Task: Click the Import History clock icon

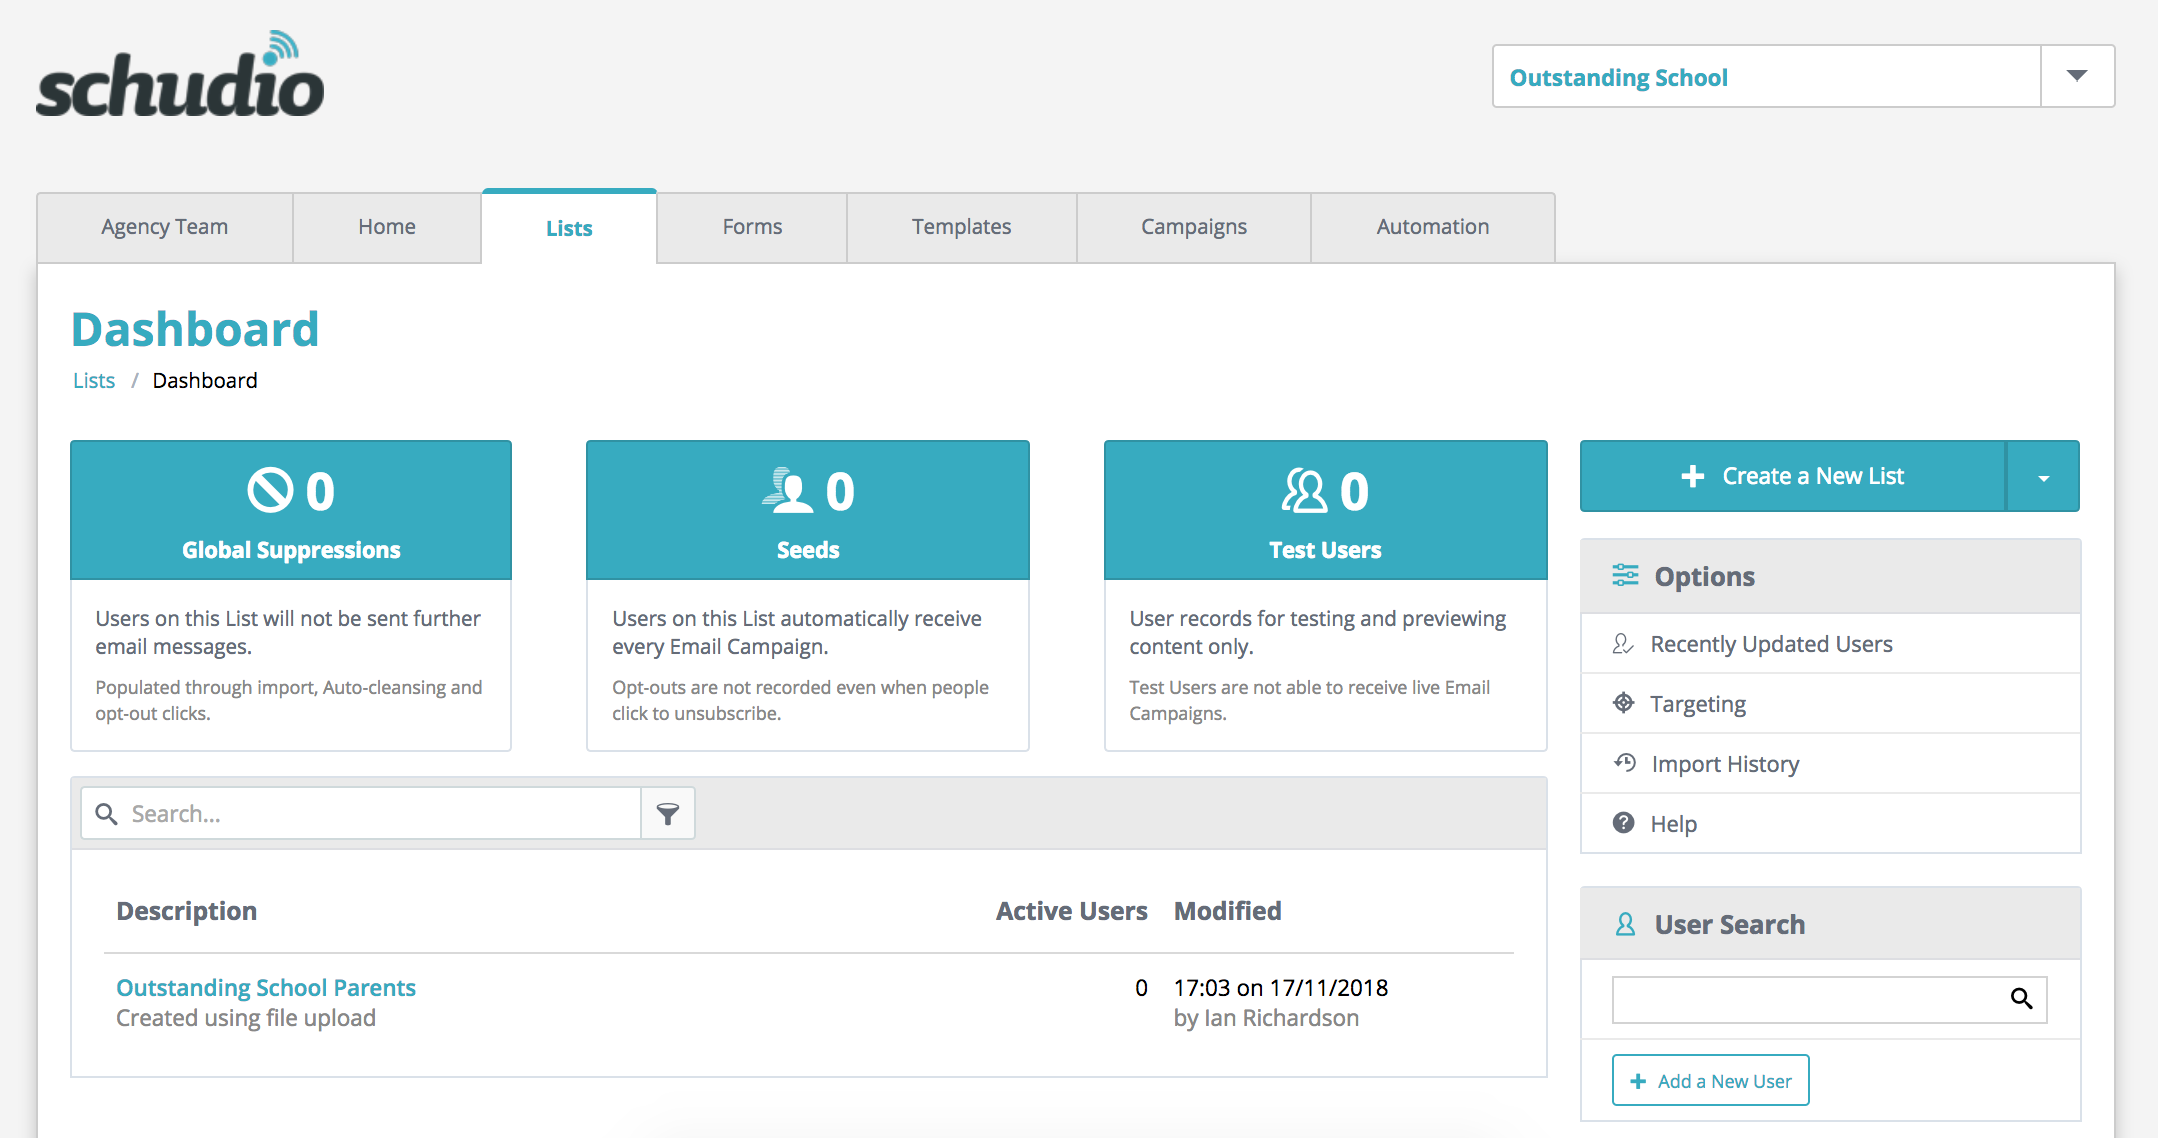Action: [x=1624, y=763]
